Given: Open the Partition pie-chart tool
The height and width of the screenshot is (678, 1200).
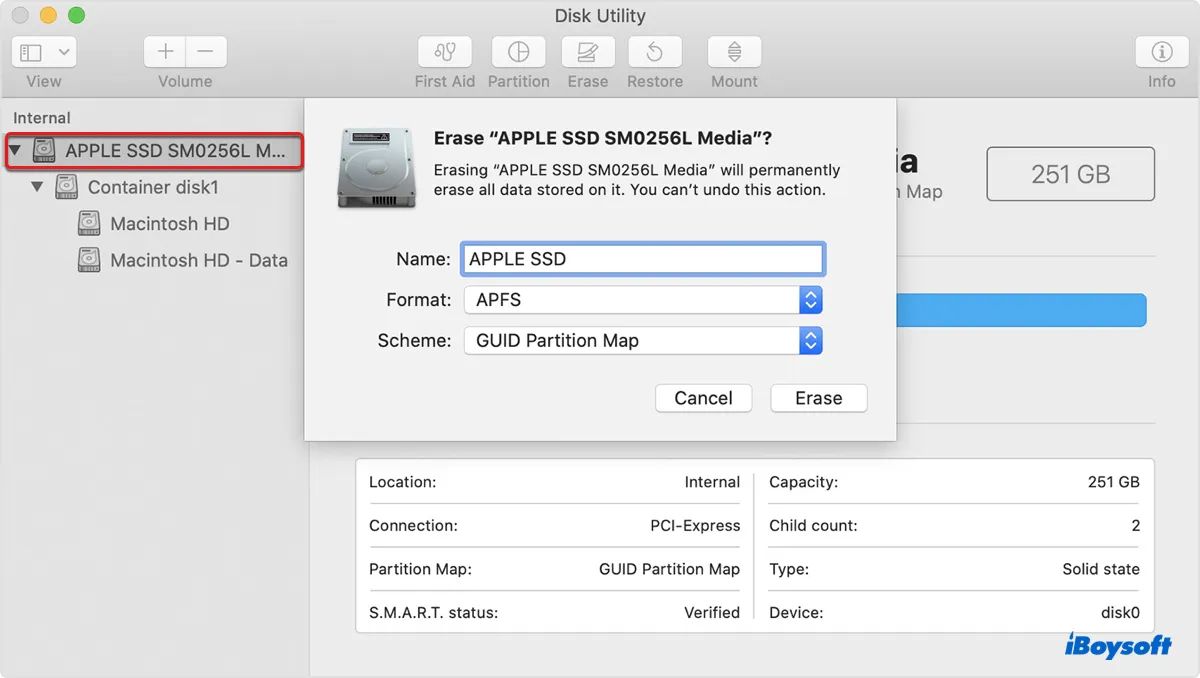Looking at the screenshot, I should click(518, 52).
